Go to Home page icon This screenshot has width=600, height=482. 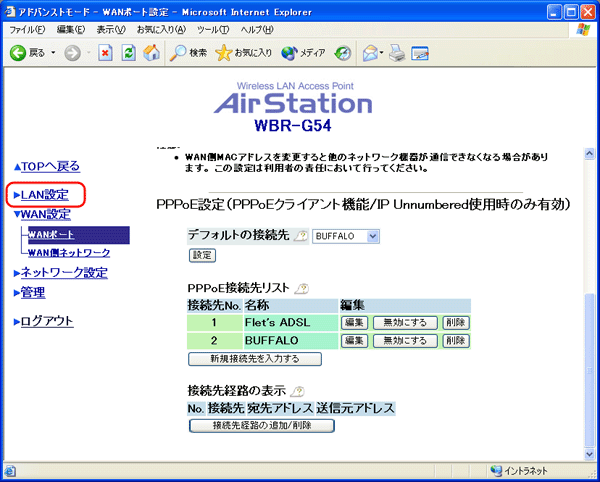coord(152,53)
